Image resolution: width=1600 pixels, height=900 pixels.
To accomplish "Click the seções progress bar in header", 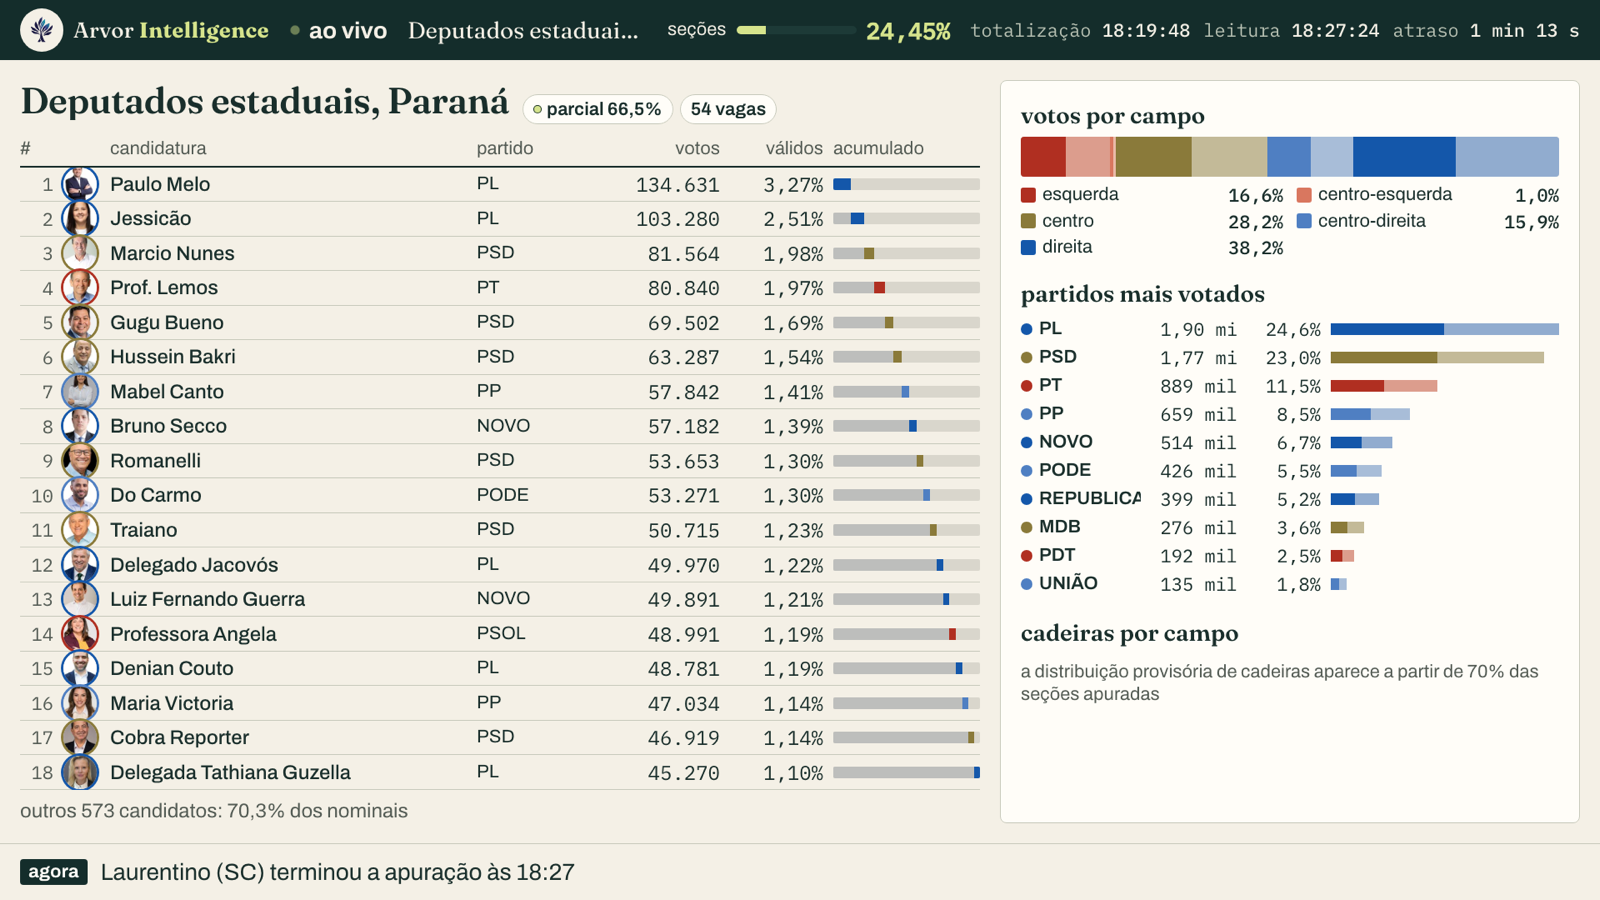I will [796, 30].
